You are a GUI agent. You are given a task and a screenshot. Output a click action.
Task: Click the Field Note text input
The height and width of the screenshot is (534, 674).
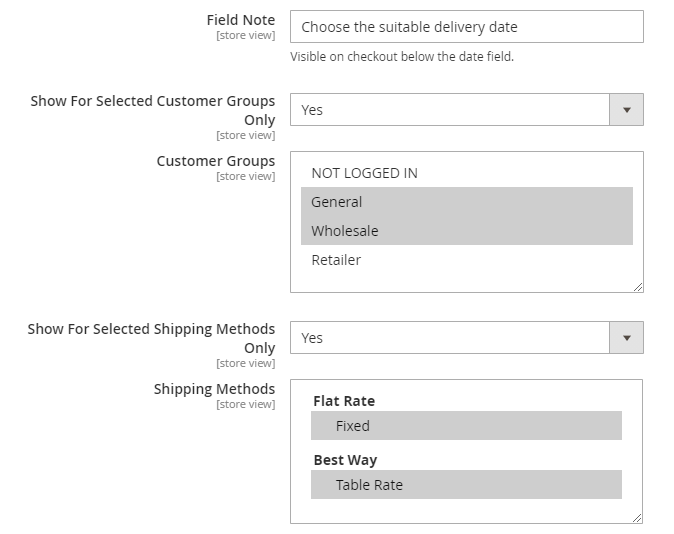coord(466,27)
